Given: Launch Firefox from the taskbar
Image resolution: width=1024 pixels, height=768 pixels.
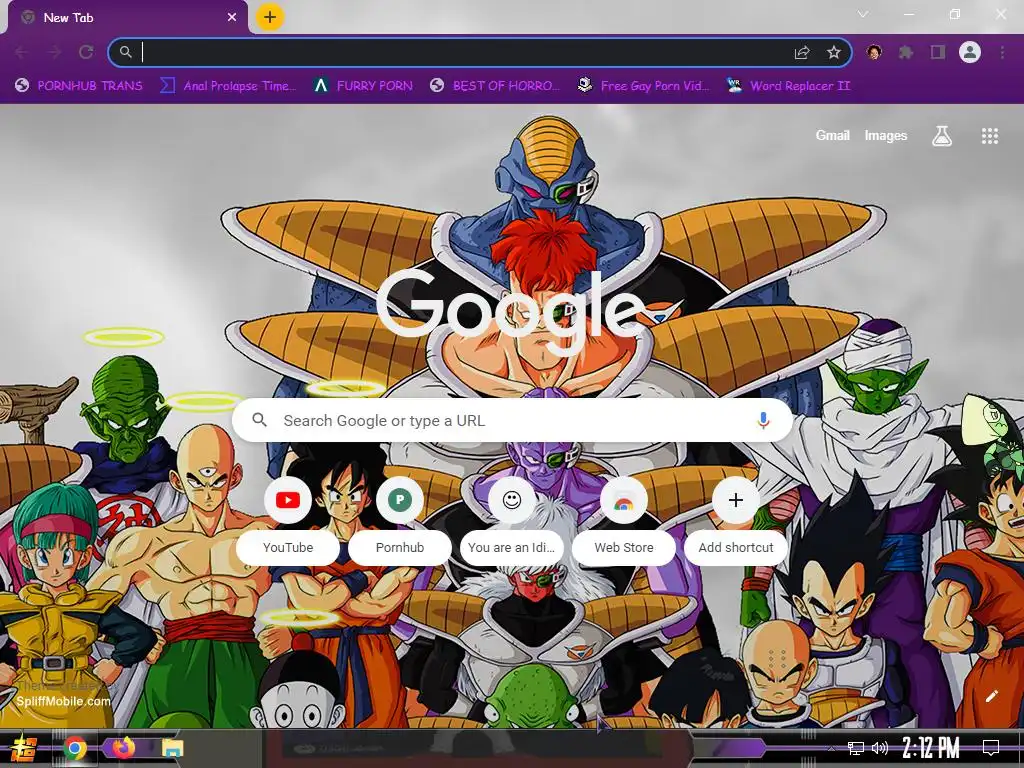Looking at the screenshot, I should [x=123, y=748].
